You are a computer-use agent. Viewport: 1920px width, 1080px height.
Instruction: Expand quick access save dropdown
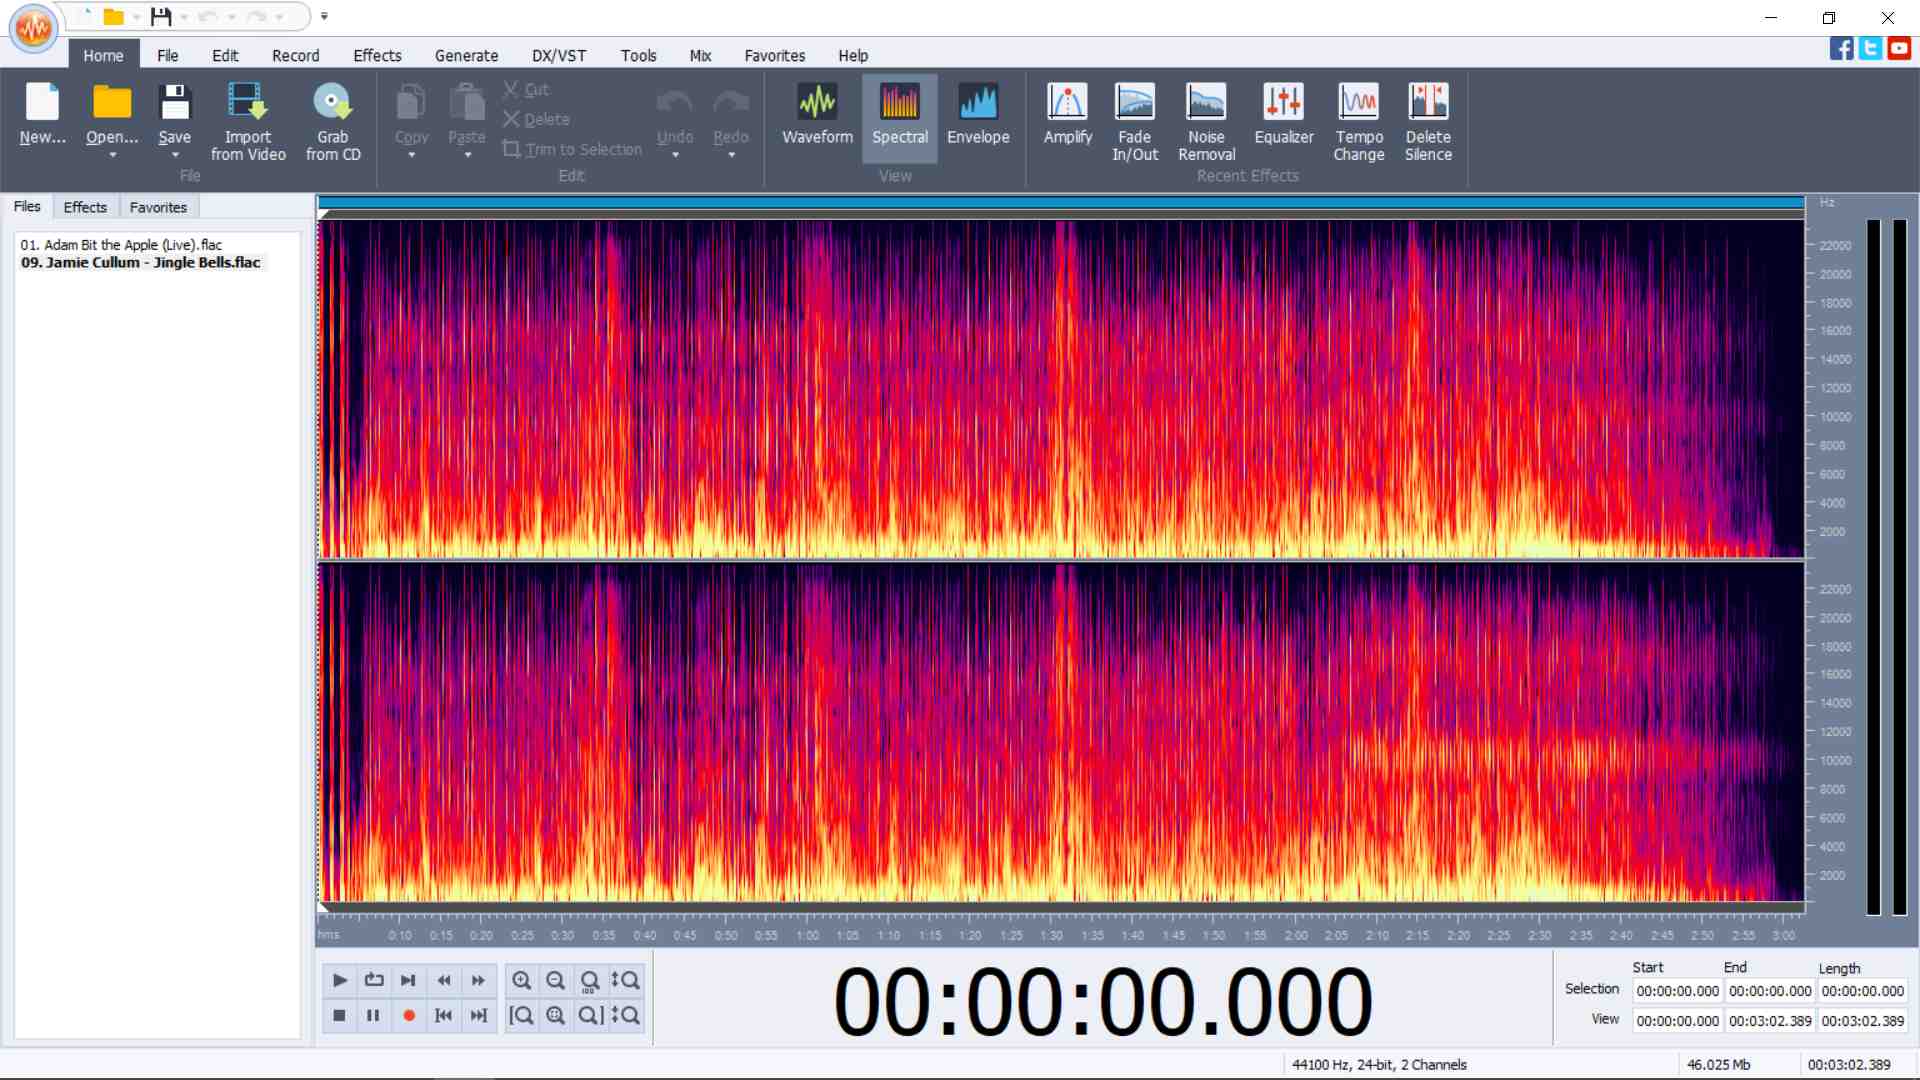(x=184, y=17)
